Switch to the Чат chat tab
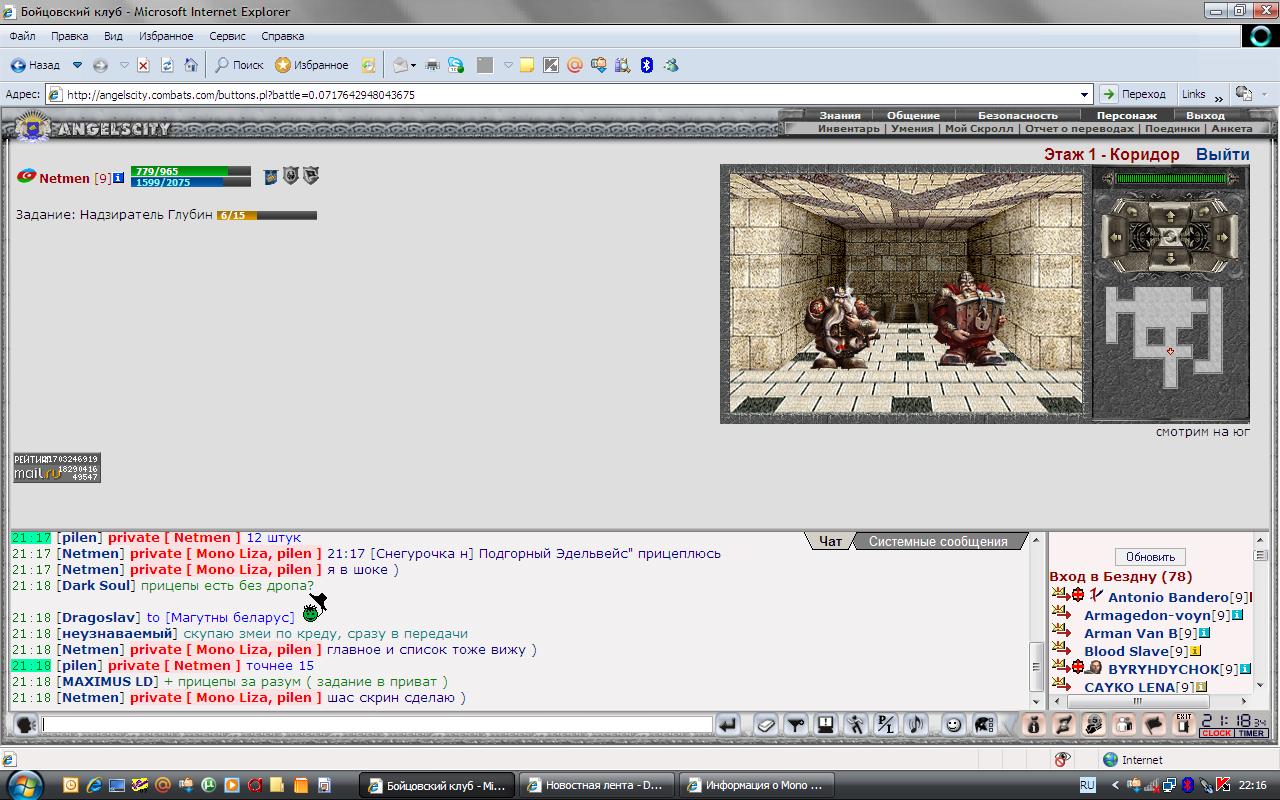This screenshot has height=800, width=1280. pos(830,541)
